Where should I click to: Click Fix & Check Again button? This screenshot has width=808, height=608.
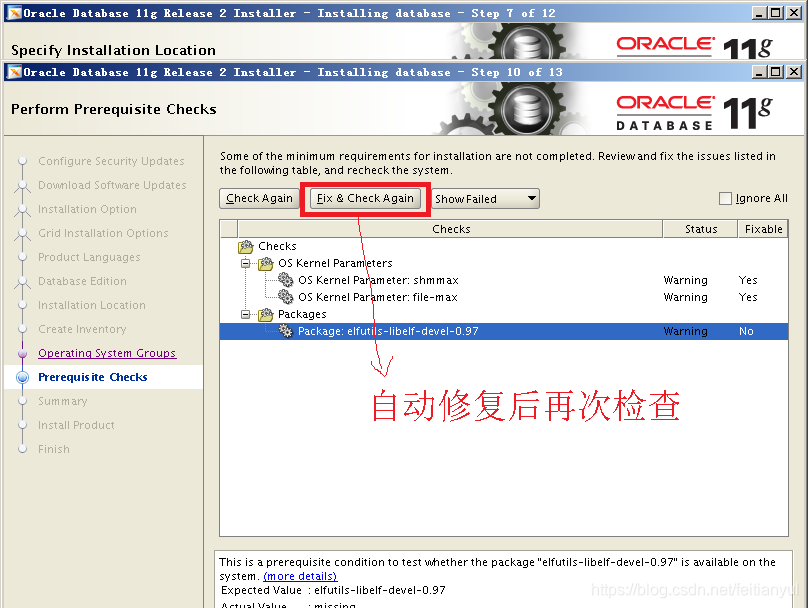(365, 198)
